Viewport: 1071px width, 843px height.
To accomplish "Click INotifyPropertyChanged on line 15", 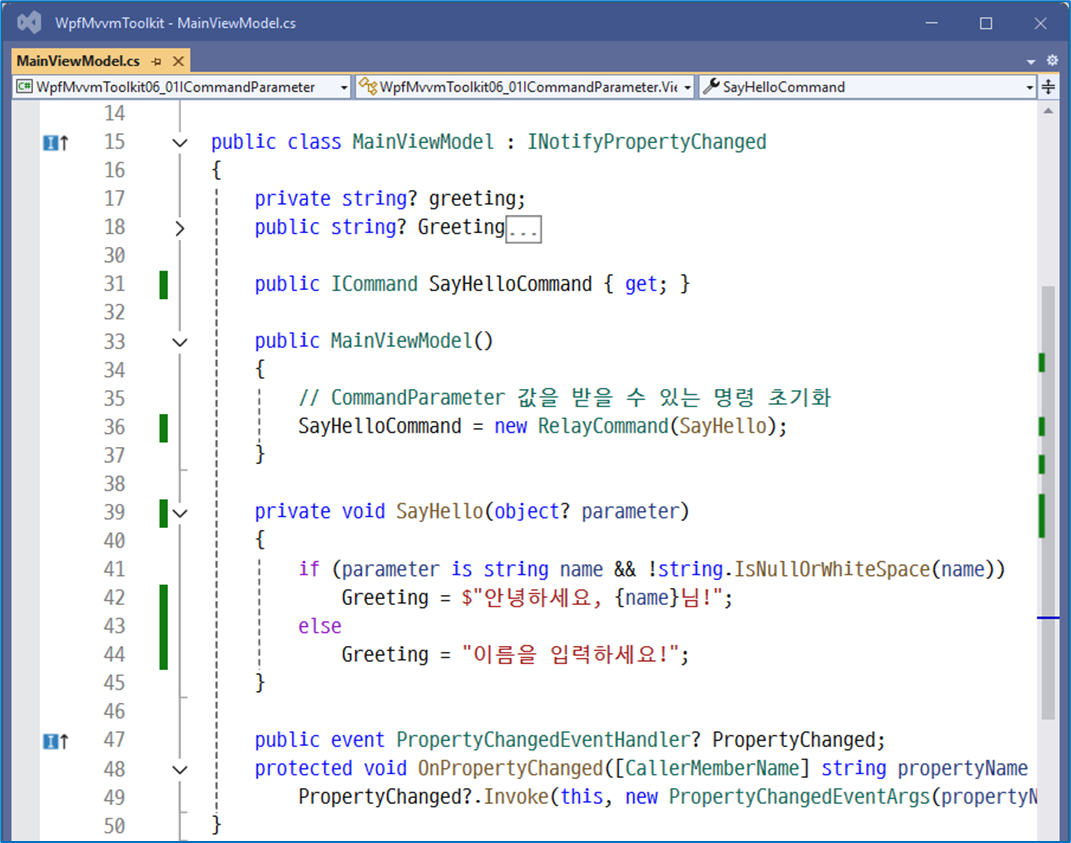I will pyautogui.click(x=646, y=141).
